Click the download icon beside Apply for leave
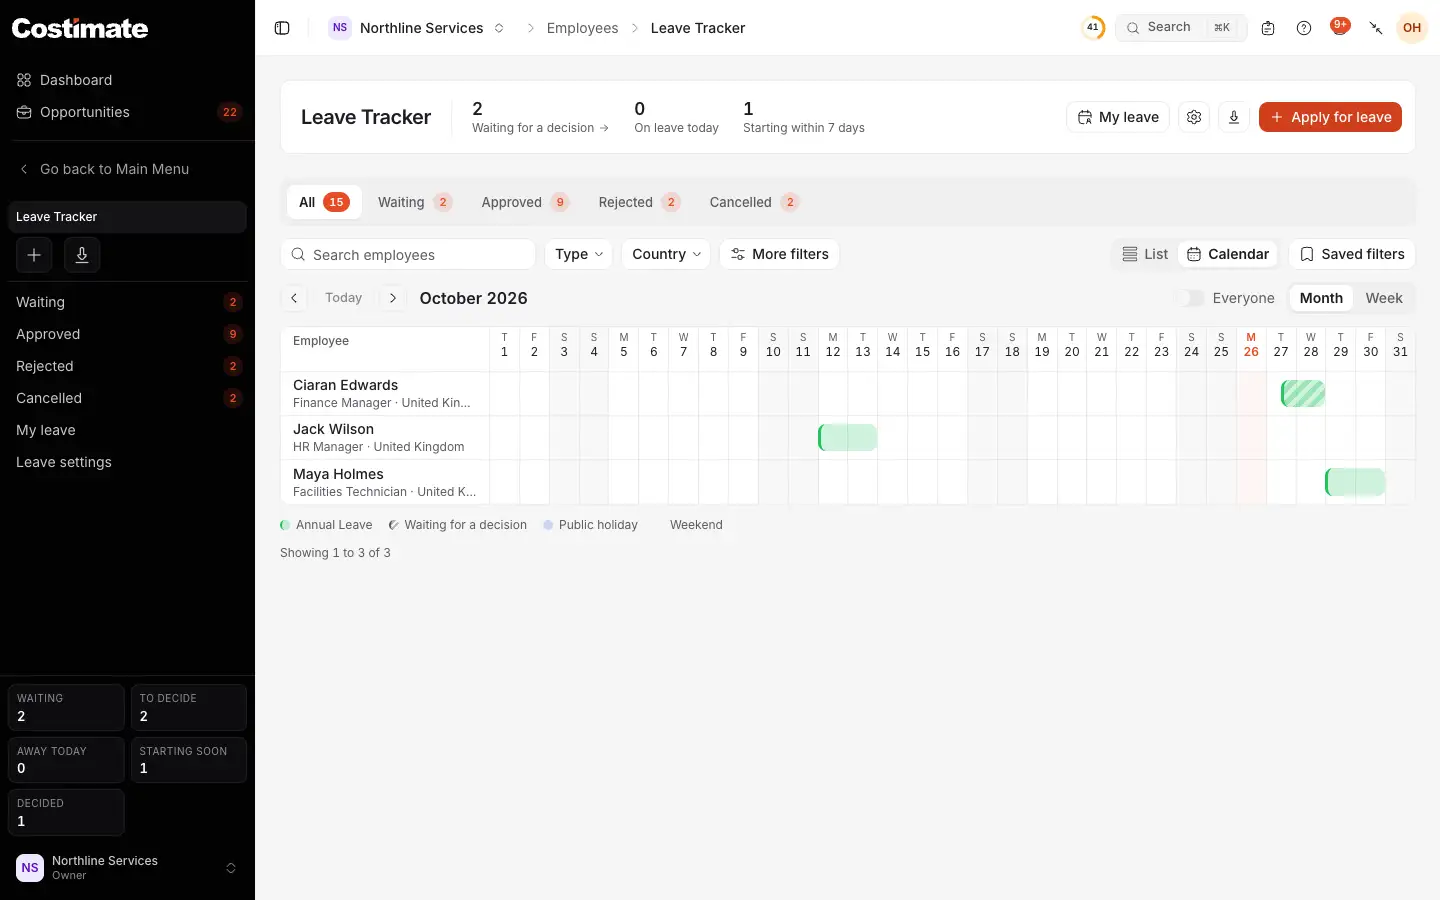Viewport: 1440px width, 900px height. (1234, 117)
